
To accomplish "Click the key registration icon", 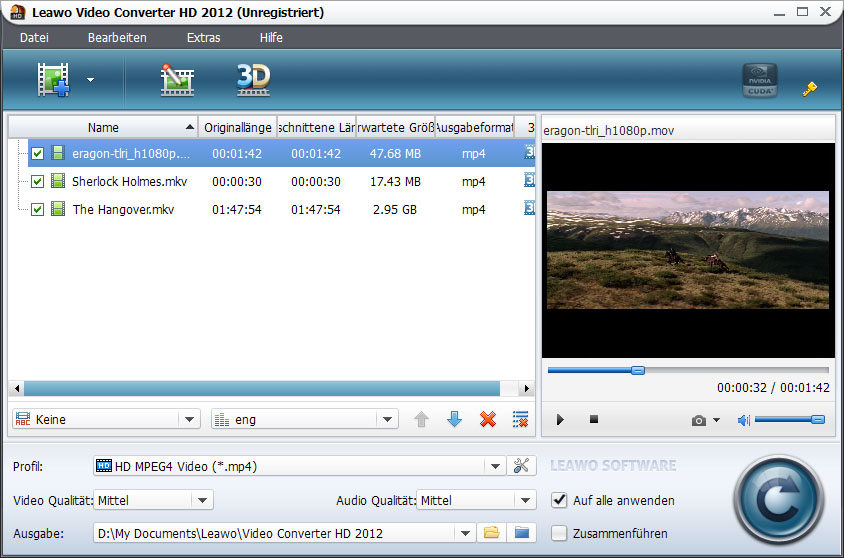I will [810, 88].
